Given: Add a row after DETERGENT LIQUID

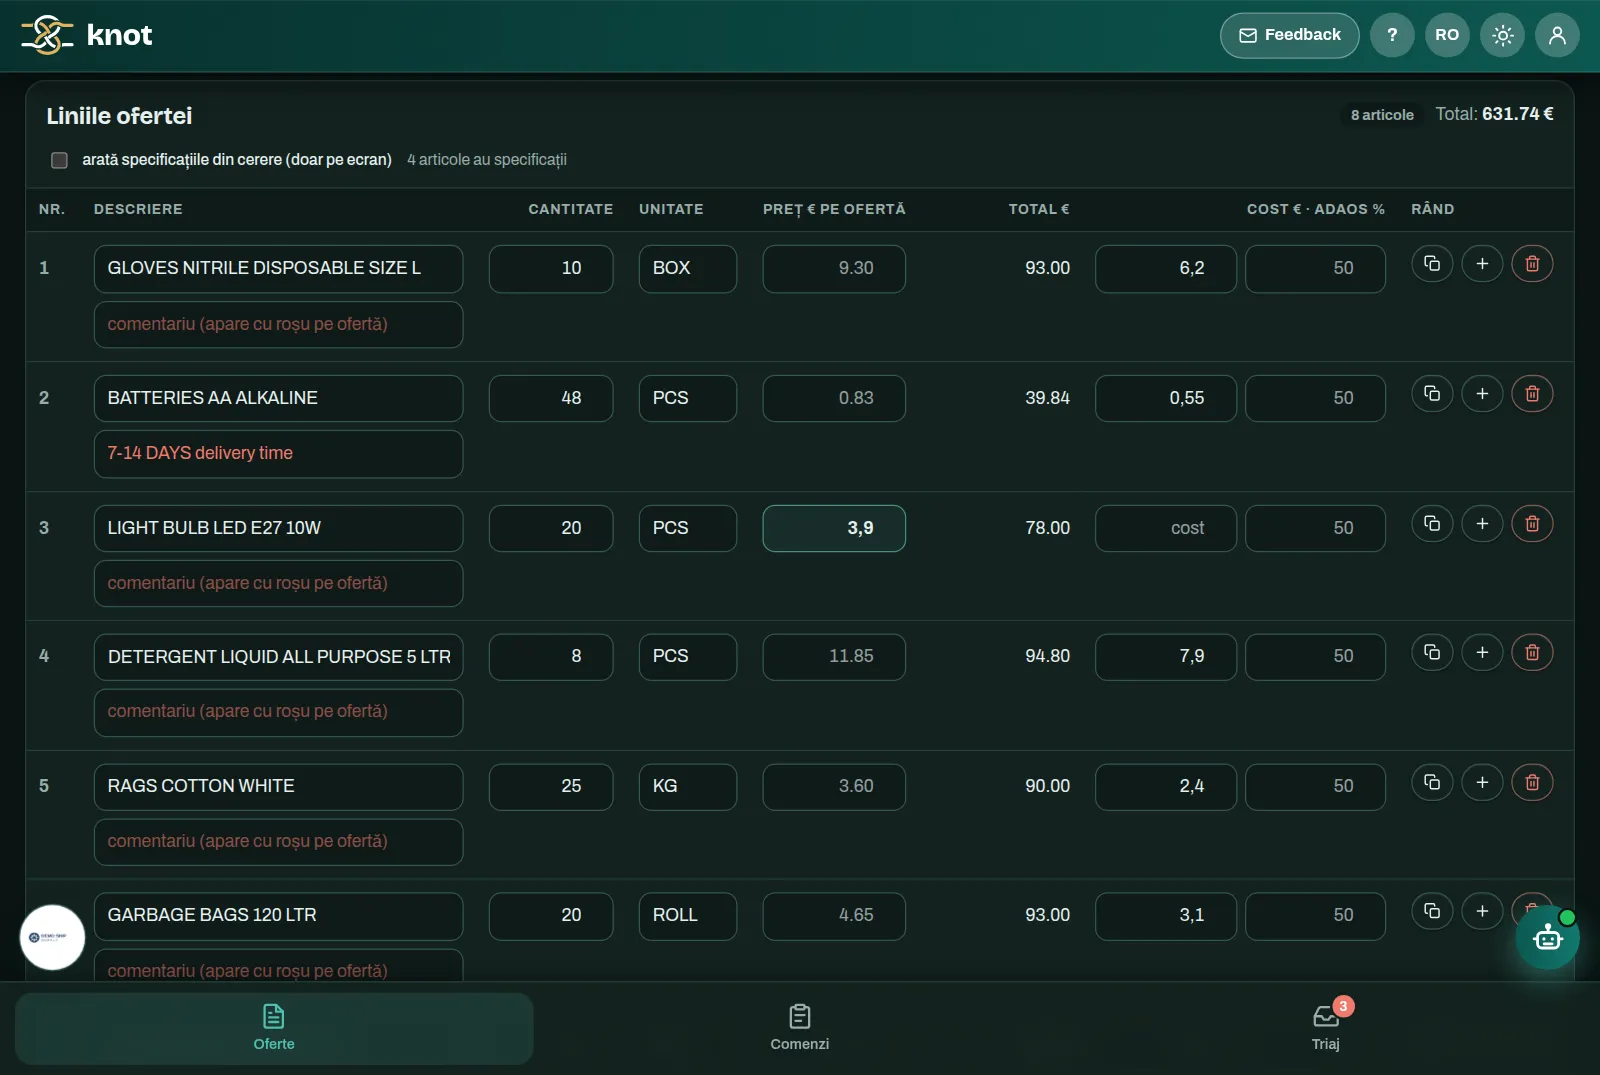Looking at the screenshot, I should (x=1482, y=653).
